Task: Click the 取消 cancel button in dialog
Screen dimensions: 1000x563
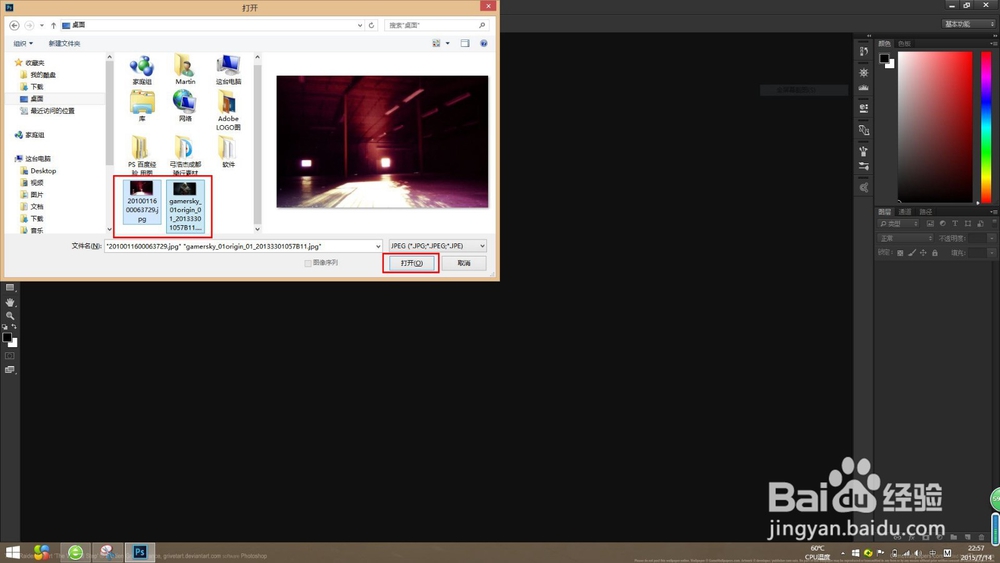Action: pyautogui.click(x=464, y=263)
